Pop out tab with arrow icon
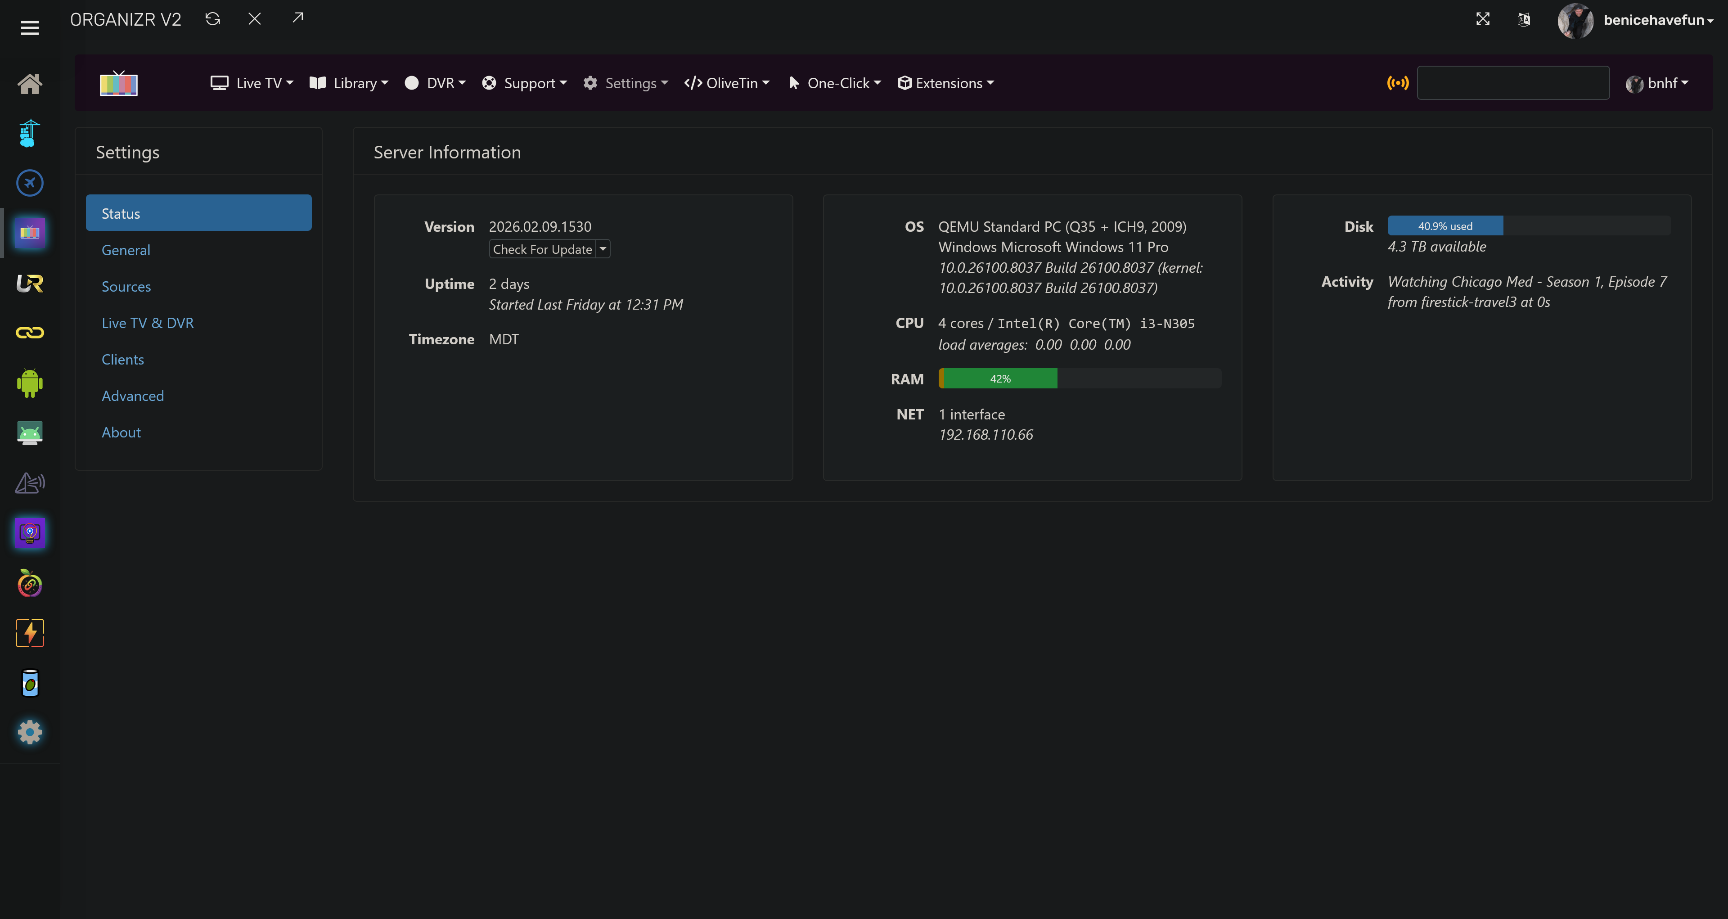The height and width of the screenshot is (919, 1728). coord(298,18)
